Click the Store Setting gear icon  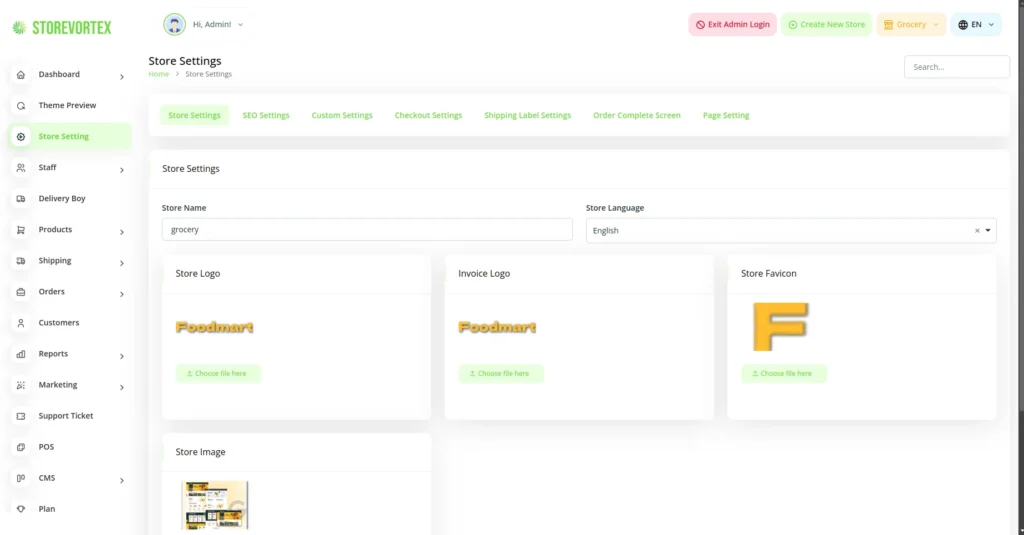tap(21, 137)
